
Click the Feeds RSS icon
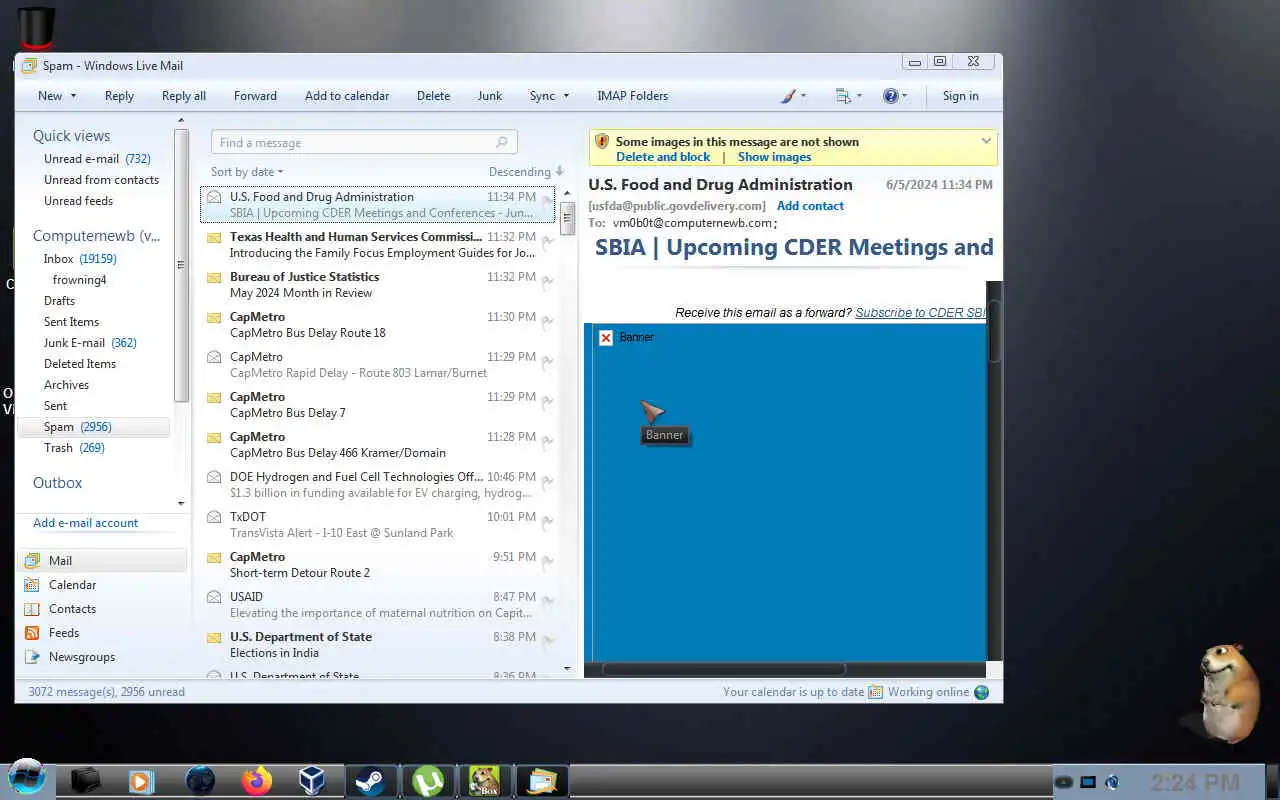point(33,633)
